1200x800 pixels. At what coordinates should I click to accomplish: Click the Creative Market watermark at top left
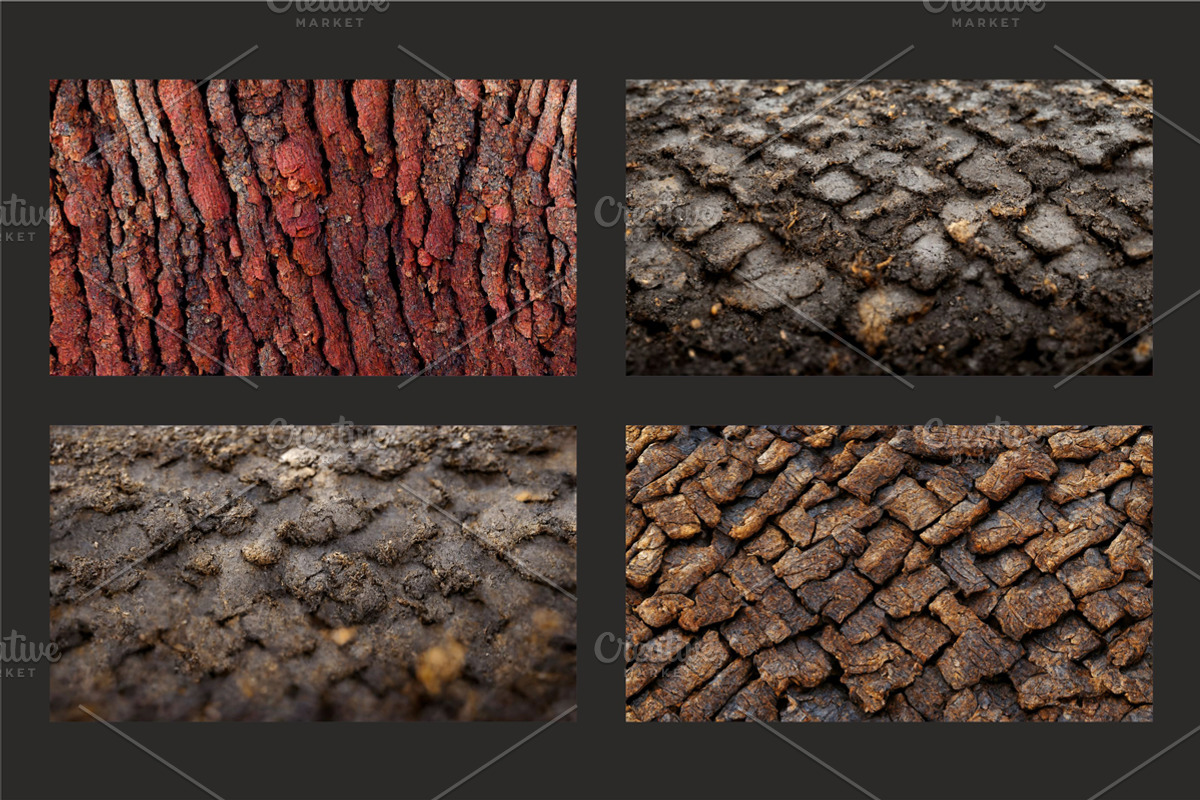pyautogui.click(x=328, y=12)
